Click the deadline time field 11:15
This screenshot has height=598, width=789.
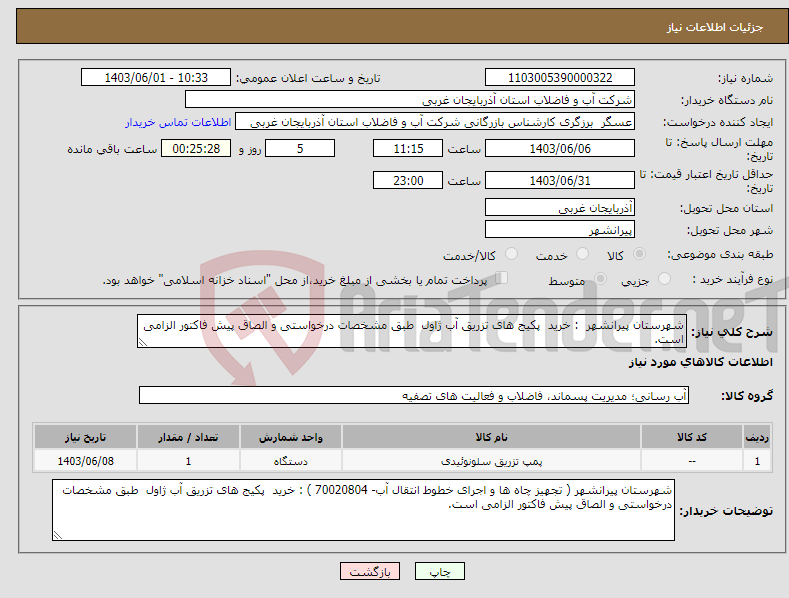pos(408,148)
